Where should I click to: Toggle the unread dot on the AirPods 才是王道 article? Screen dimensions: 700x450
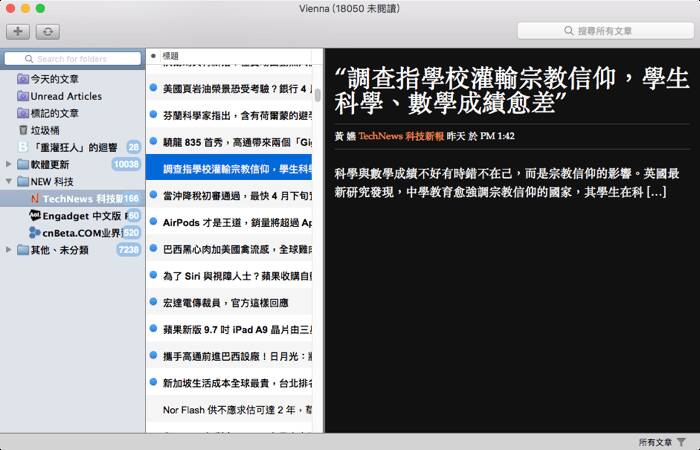tap(153, 221)
